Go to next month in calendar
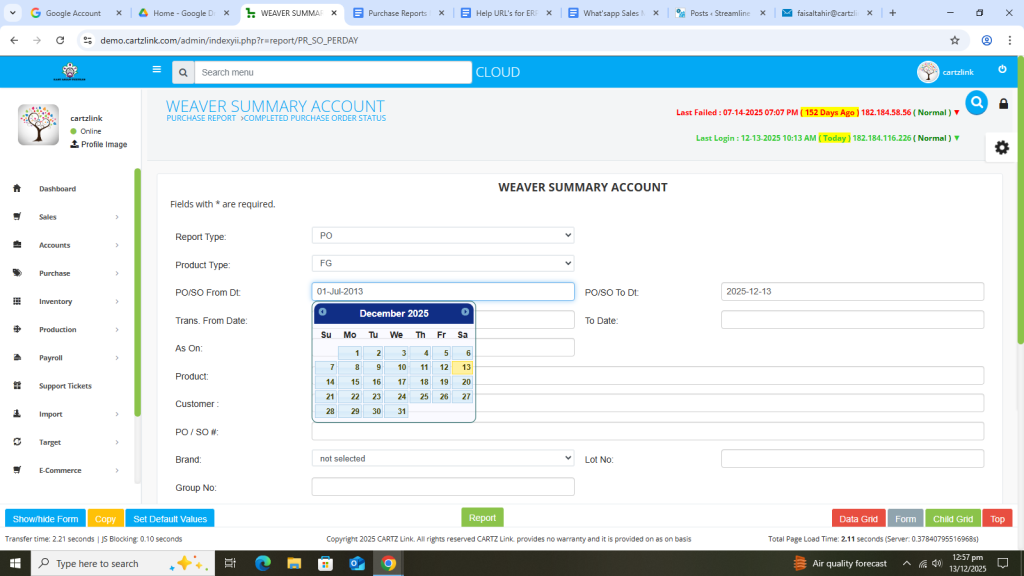Image resolution: width=1024 pixels, height=576 pixels. pyautogui.click(x=465, y=312)
